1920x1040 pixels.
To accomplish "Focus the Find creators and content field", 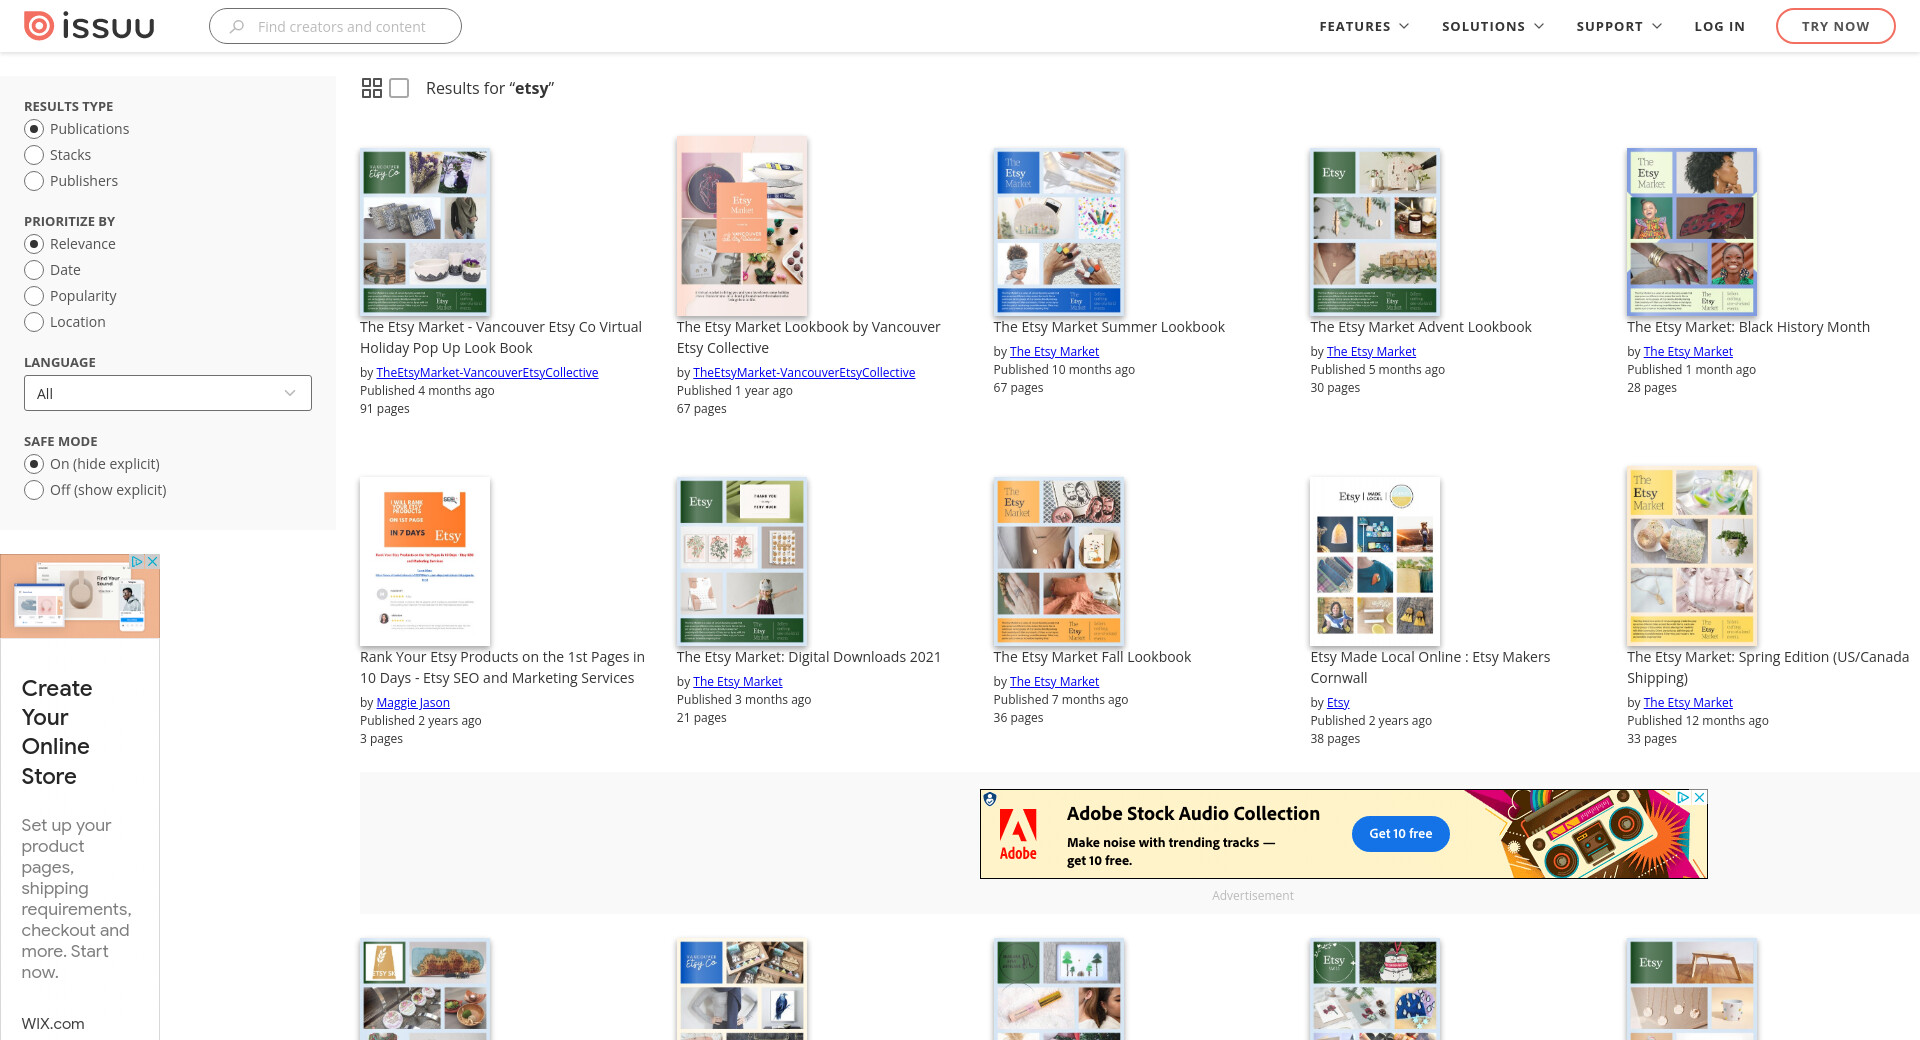I will (x=342, y=27).
